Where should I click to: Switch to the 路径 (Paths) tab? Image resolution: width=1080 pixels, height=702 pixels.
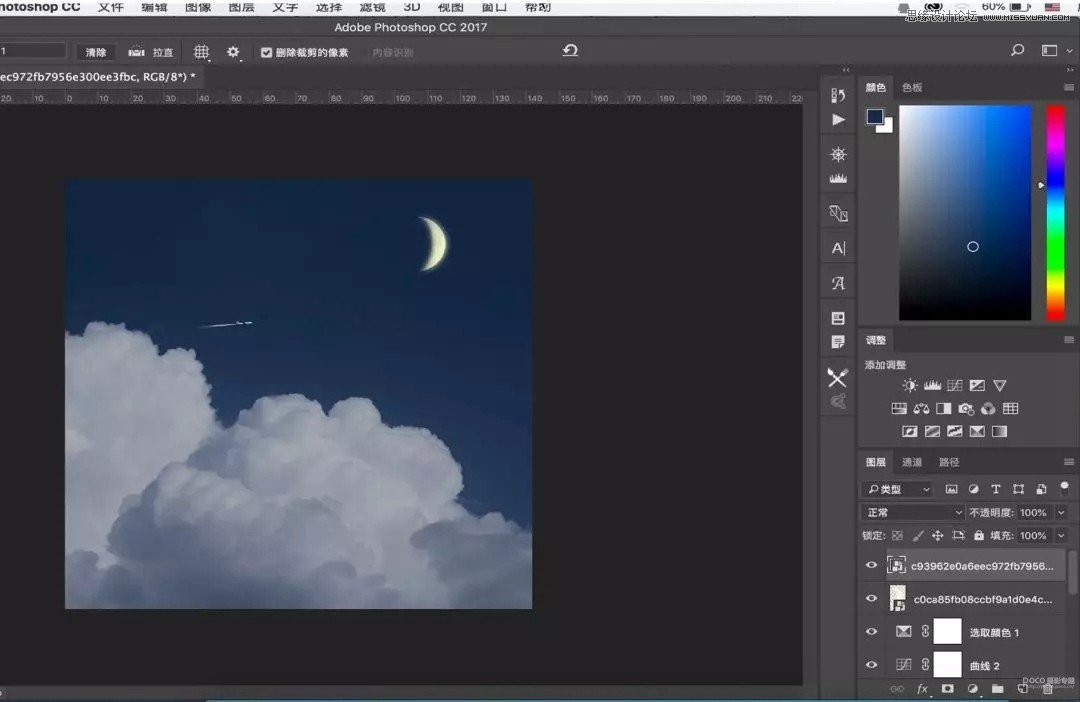coord(949,462)
